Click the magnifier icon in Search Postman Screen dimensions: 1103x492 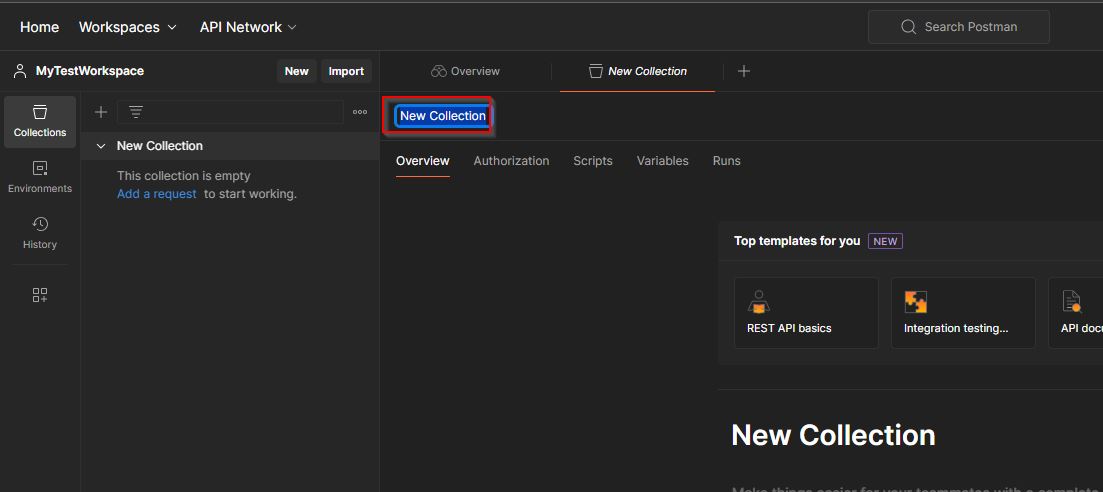click(908, 27)
